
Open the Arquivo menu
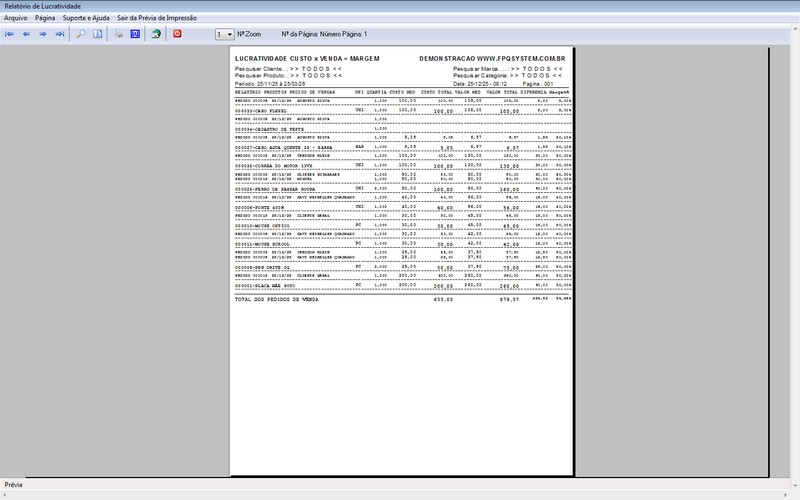tap(16, 18)
